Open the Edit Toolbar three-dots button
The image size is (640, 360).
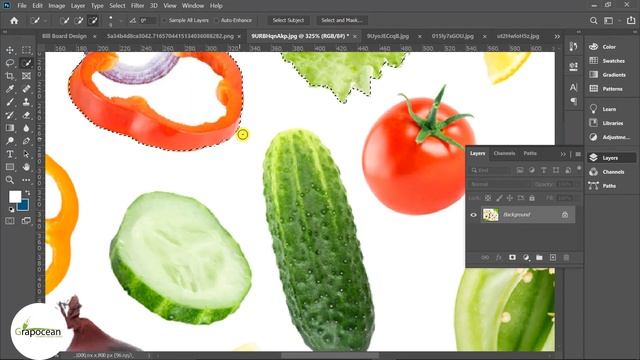click(x=26, y=180)
